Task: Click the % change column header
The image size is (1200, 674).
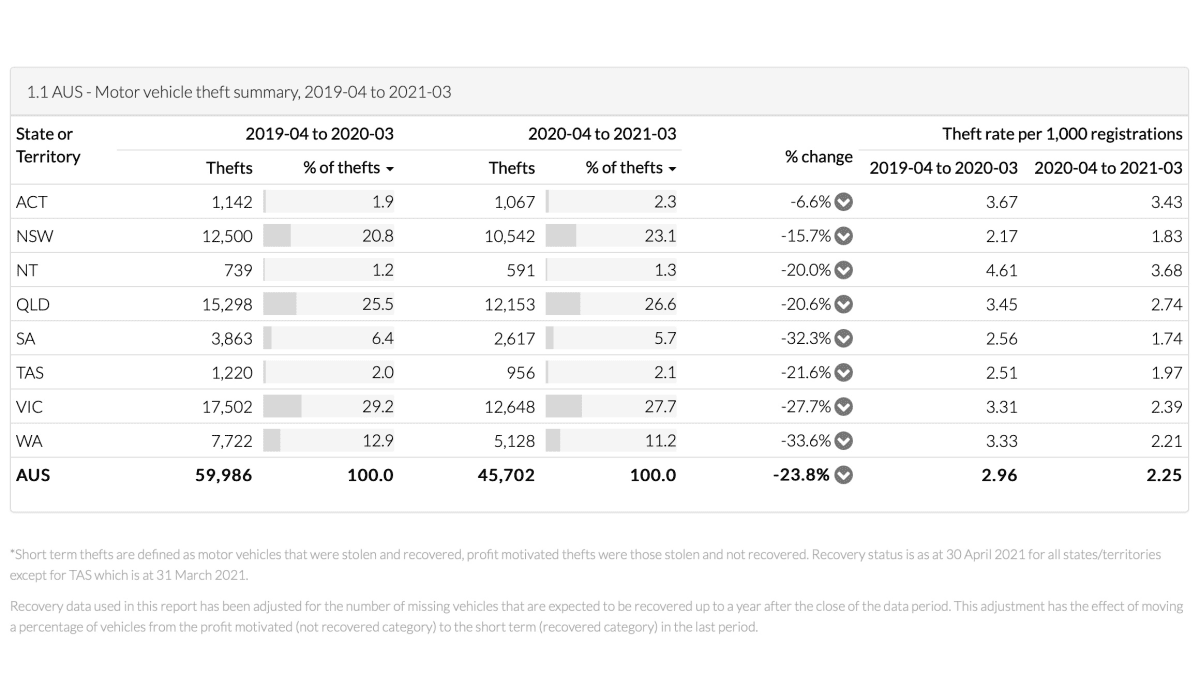Action: point(819,156)
